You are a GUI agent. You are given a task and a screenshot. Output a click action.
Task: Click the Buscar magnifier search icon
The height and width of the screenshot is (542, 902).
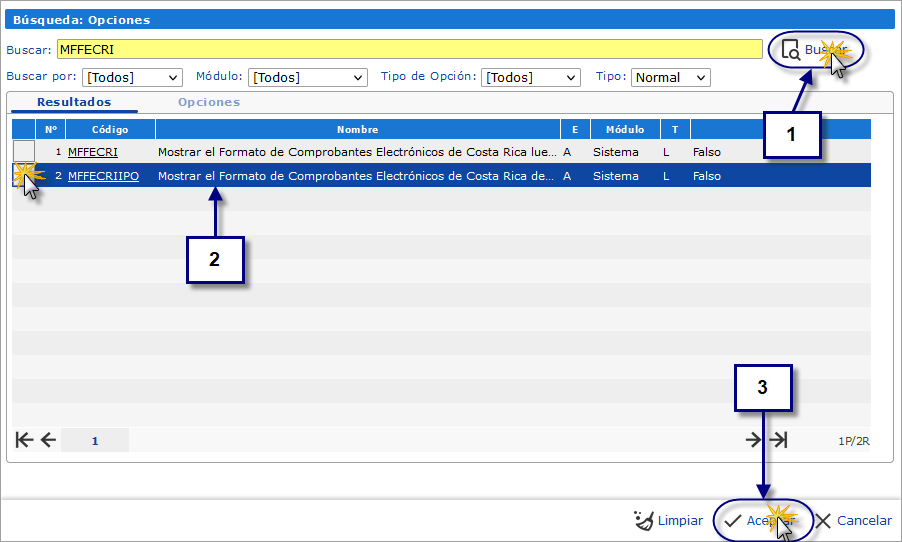click(x=790, y=50)
